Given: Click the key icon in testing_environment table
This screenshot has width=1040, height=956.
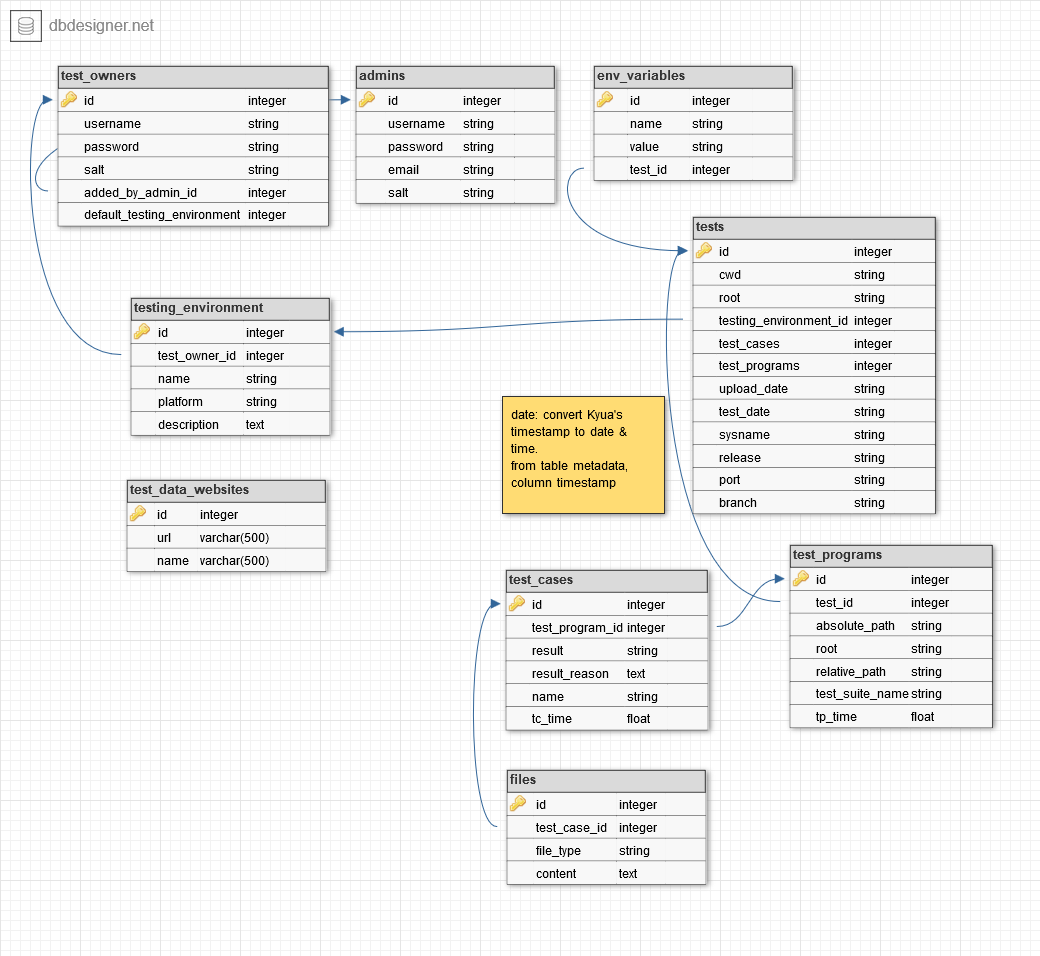Looking at the screenshot, I should pyautogui.click(x=142, y=332).
